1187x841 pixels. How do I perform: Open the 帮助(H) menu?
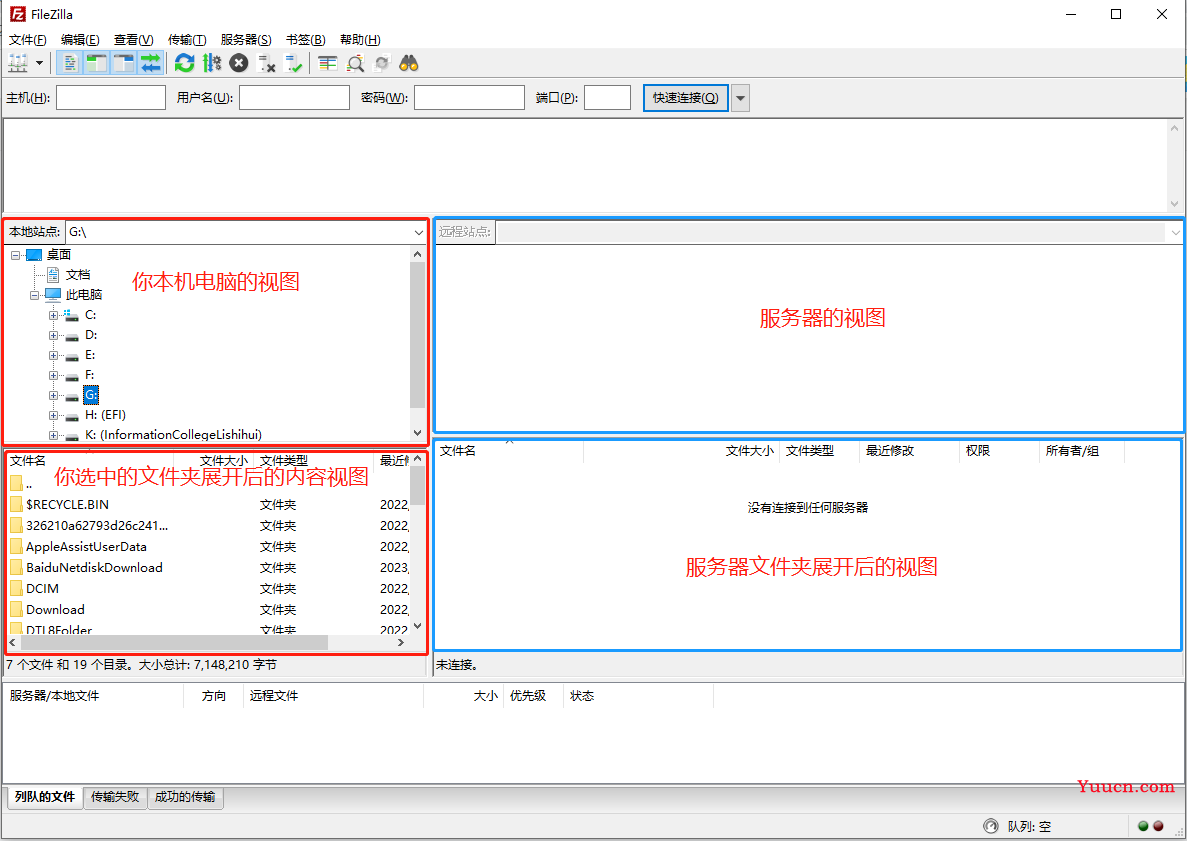point(360,39)
